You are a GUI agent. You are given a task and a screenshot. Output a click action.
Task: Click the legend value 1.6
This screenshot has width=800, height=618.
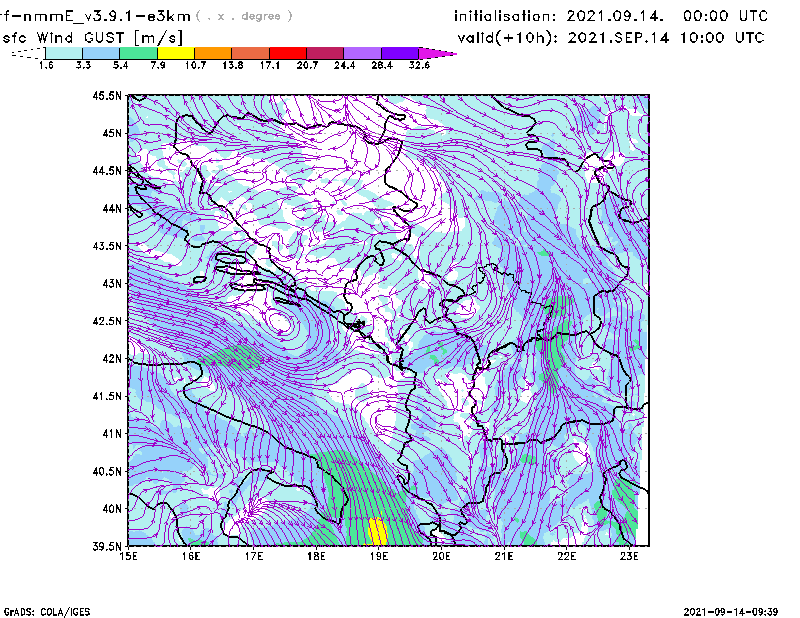(46, 65)
